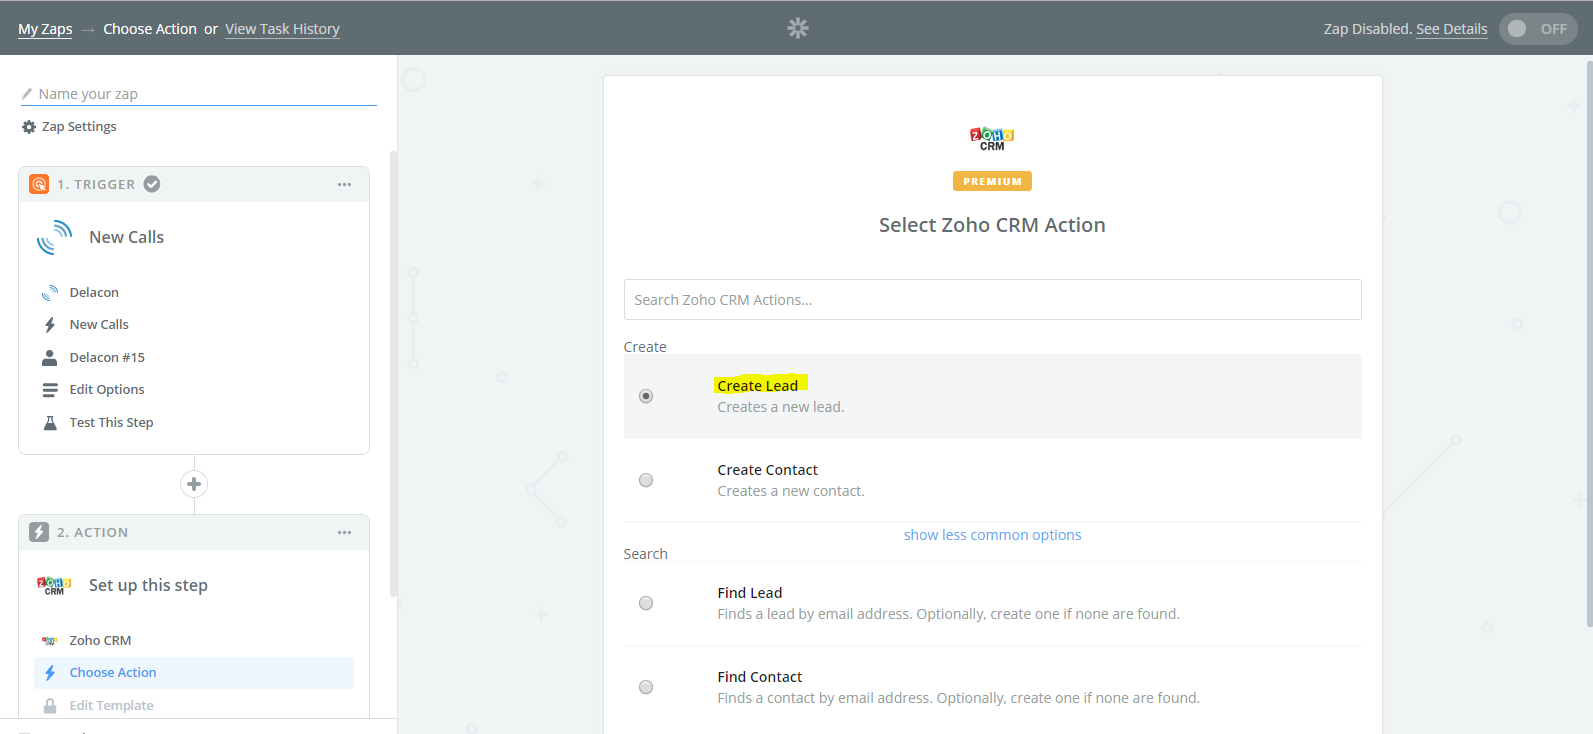
Task: Click the page vertical scrollbar
Action: pyautogui.click(x=1589, y=345)
